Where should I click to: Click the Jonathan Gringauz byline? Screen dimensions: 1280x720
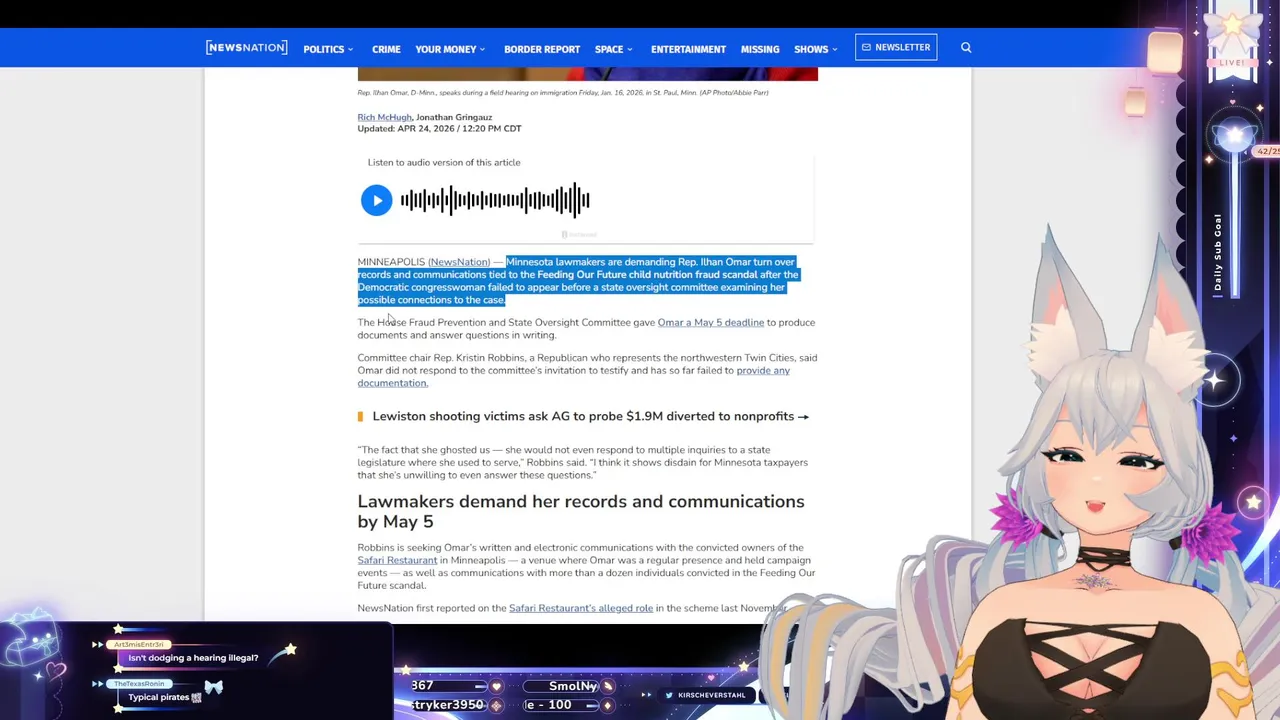(454, 117)
